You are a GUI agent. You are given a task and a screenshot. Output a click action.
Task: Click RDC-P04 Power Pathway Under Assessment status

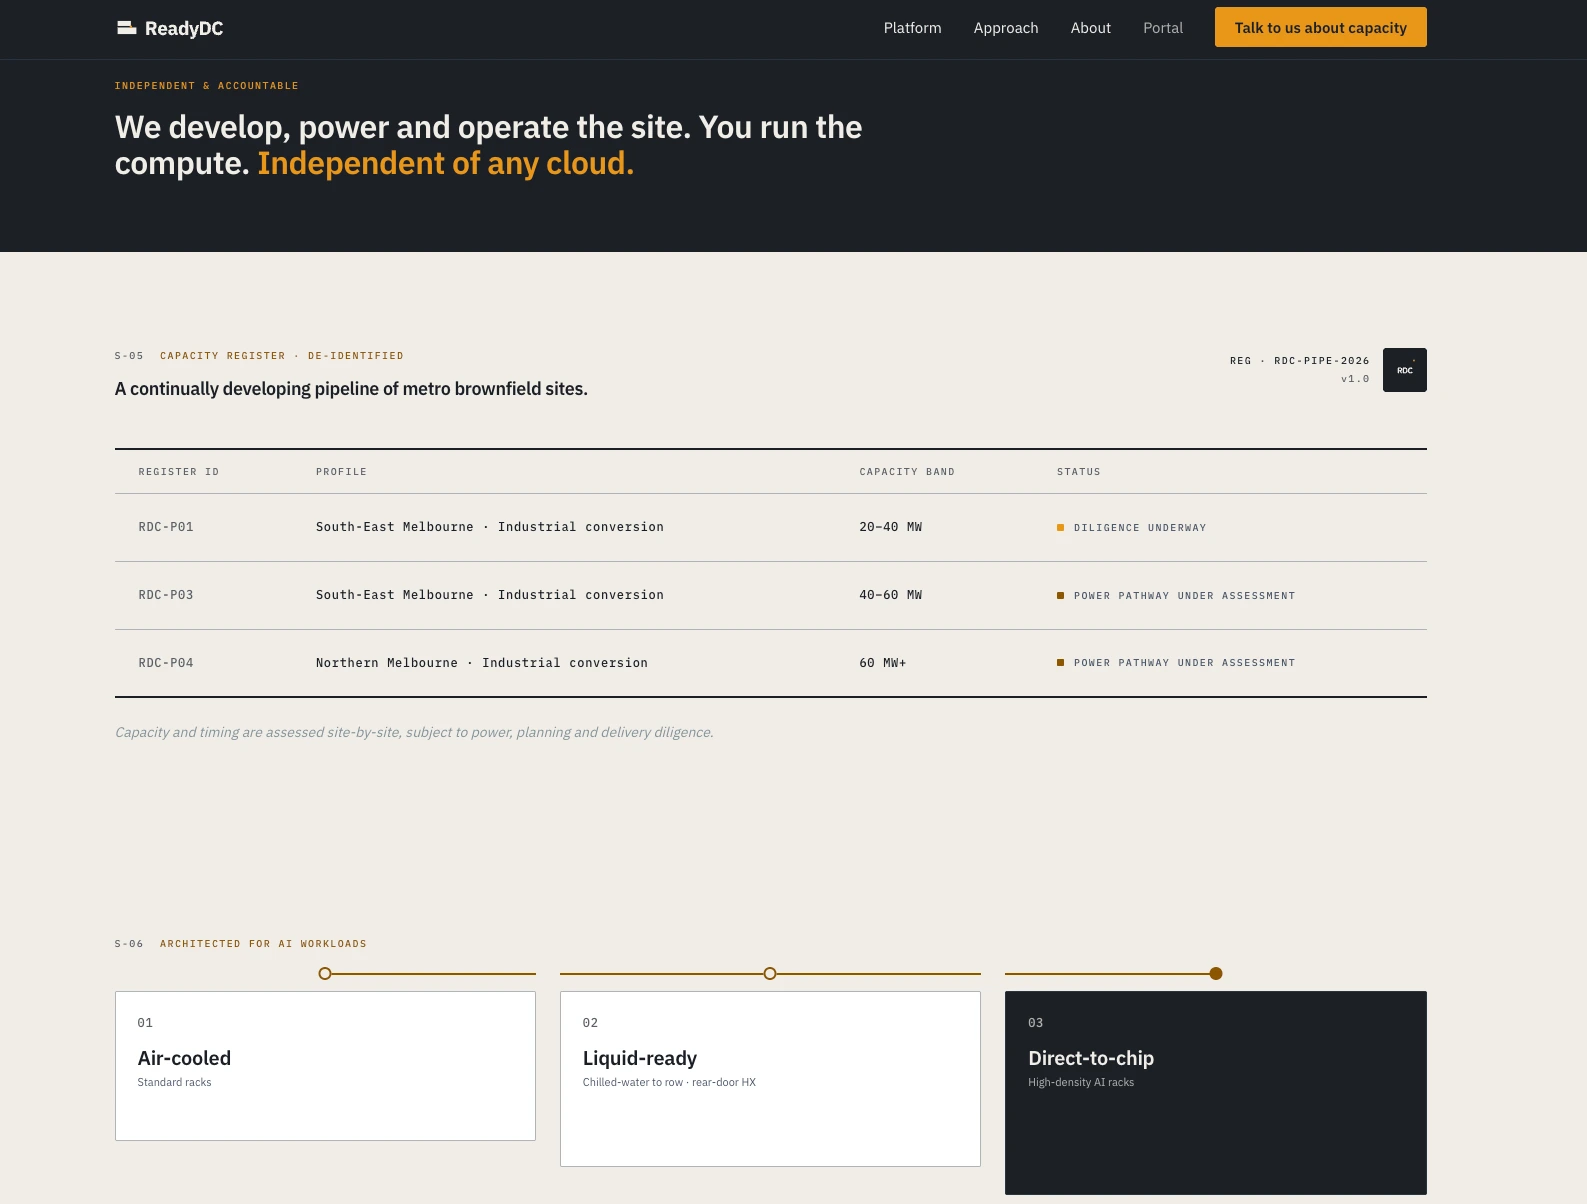click(1176, 663)
